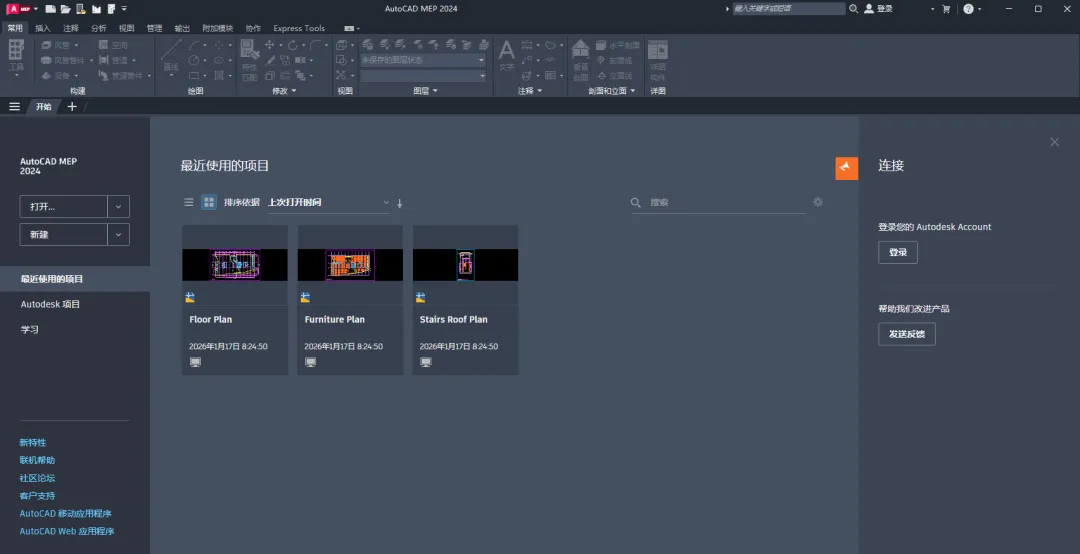Select the Move tool icon in the 修改 panel
This screenshot has width=1080, height=554.
(269, 45)
